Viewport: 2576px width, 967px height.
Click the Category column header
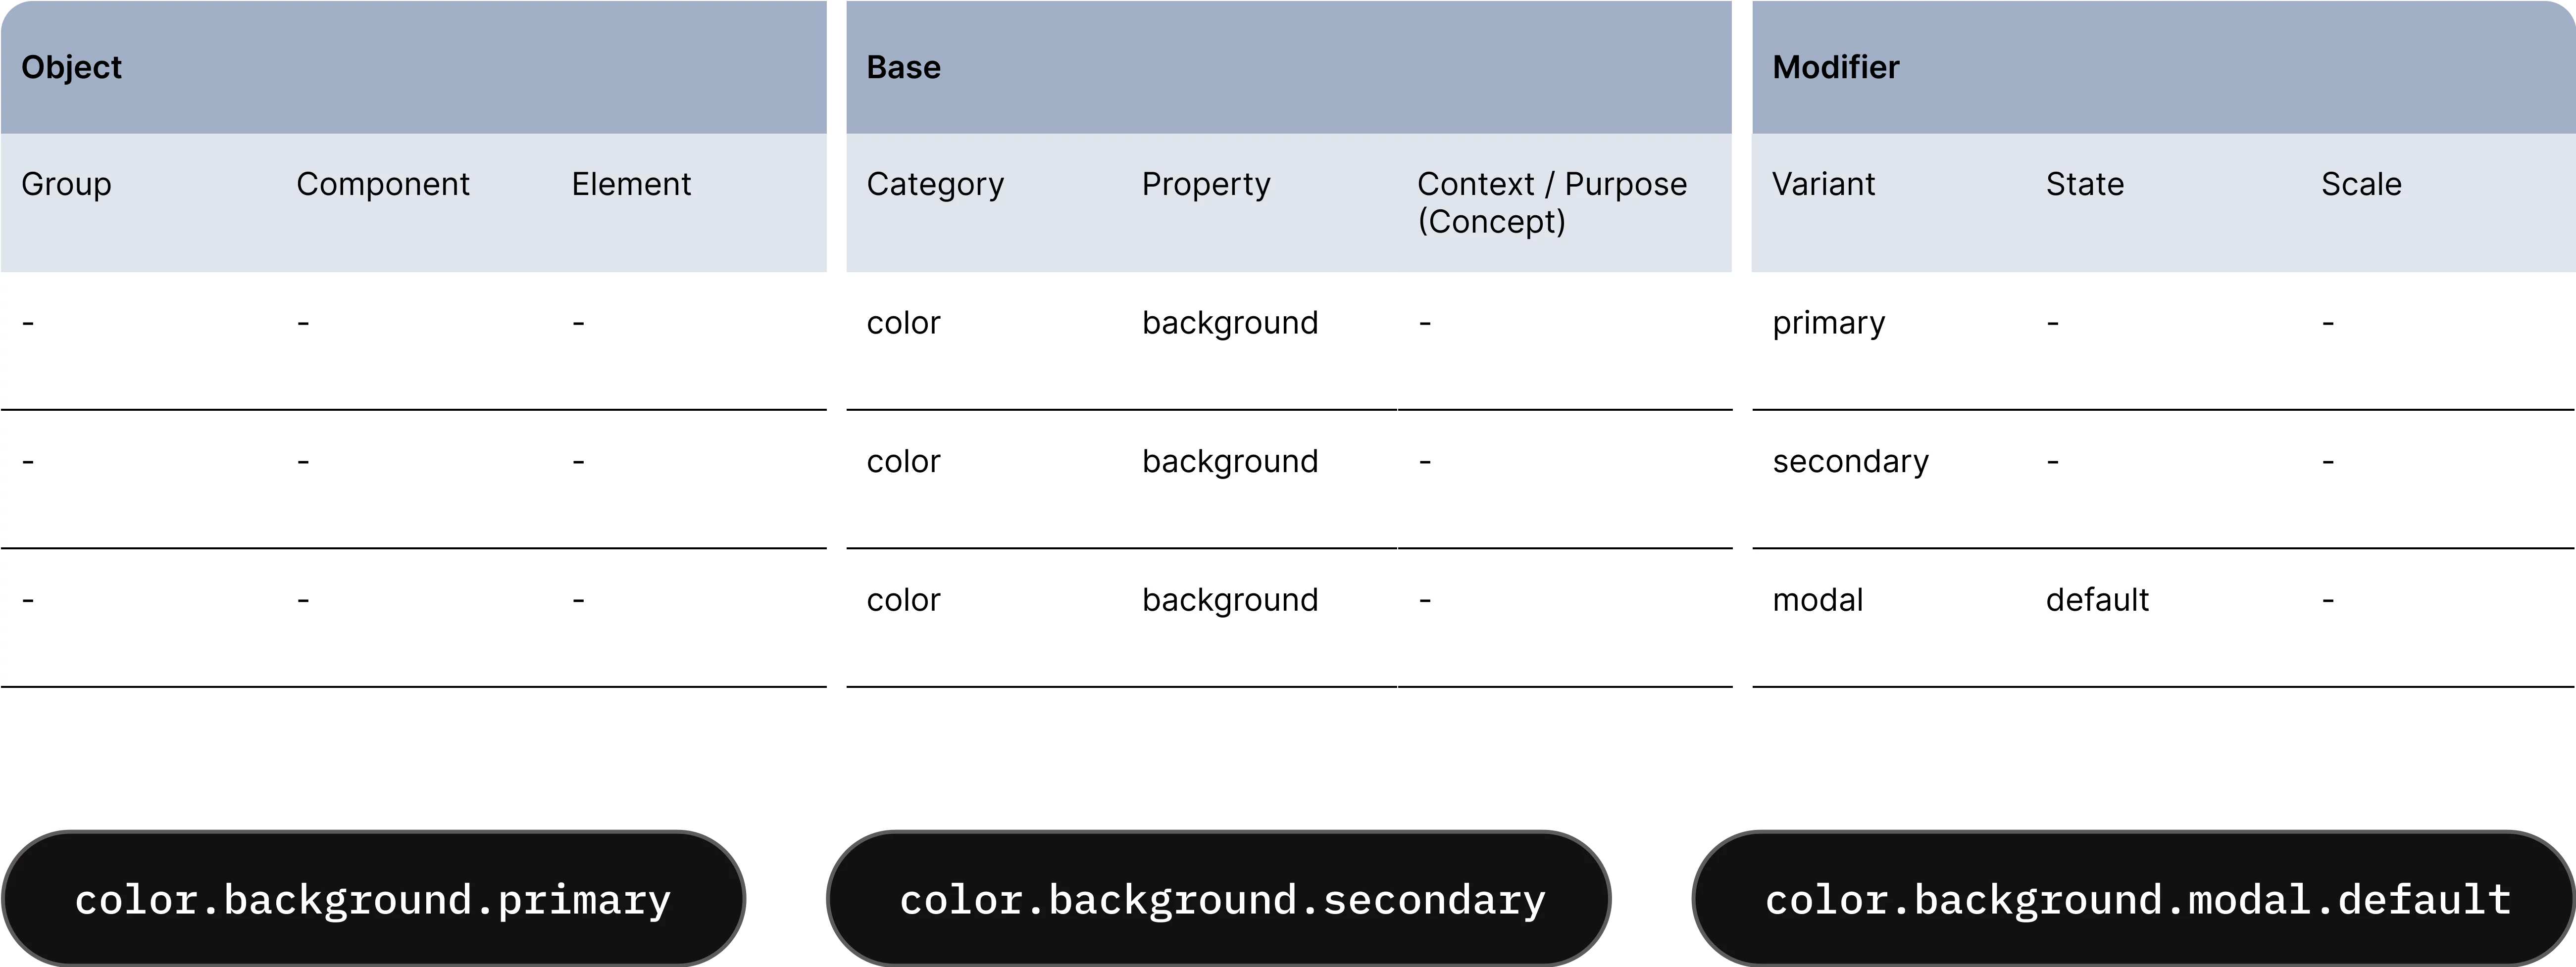(935, 184)
